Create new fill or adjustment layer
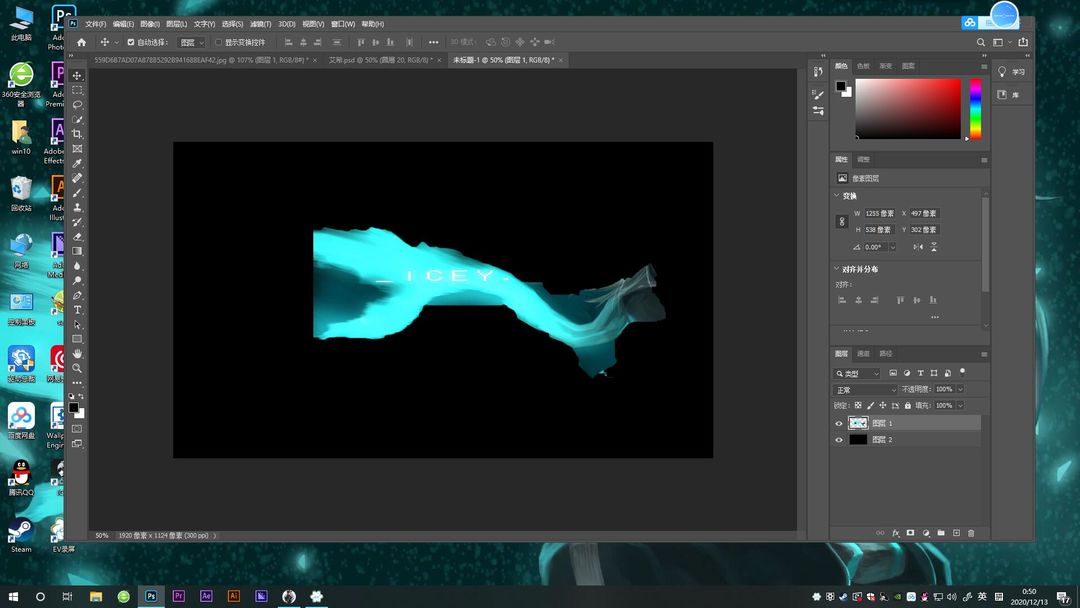Image resolution: width=1080 pixels, height=608 pixels. pyautogui.click(x=926, y=533)
